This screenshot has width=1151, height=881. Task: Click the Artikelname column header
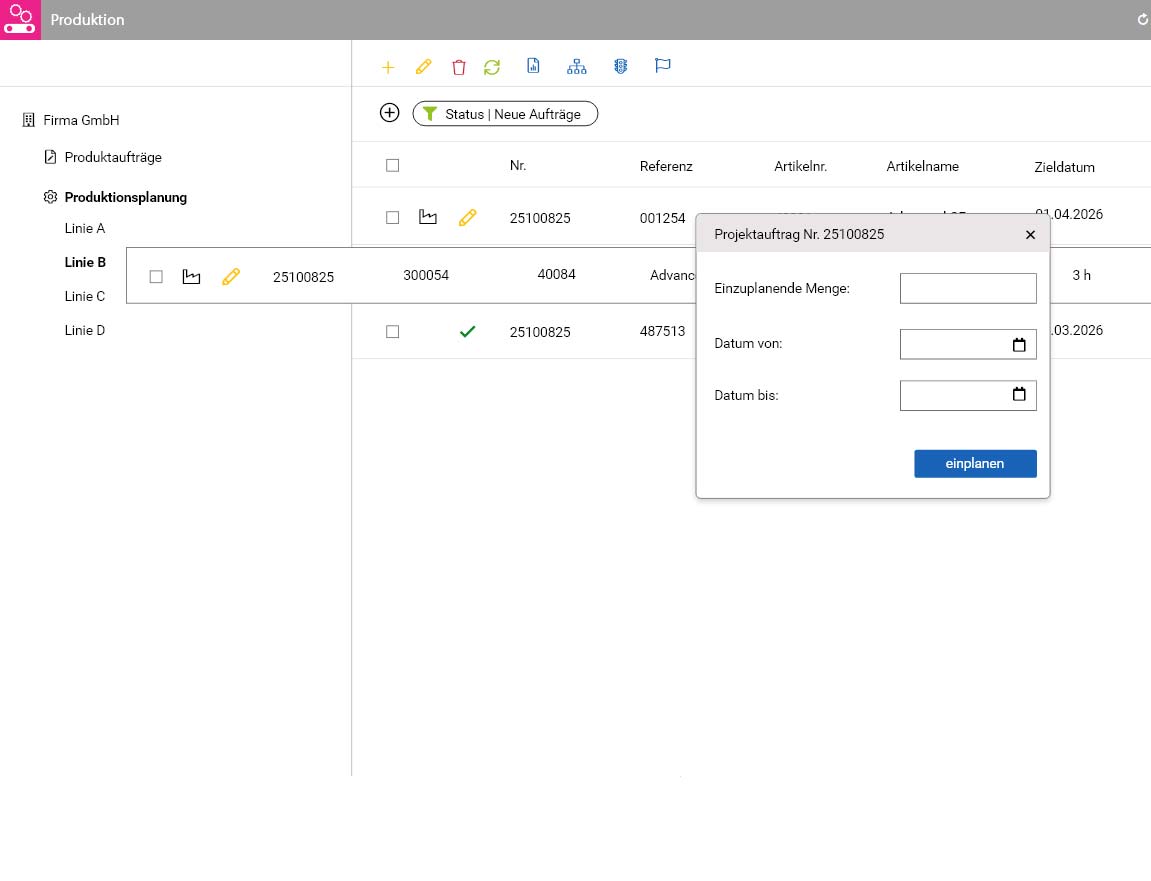(922, 166)
